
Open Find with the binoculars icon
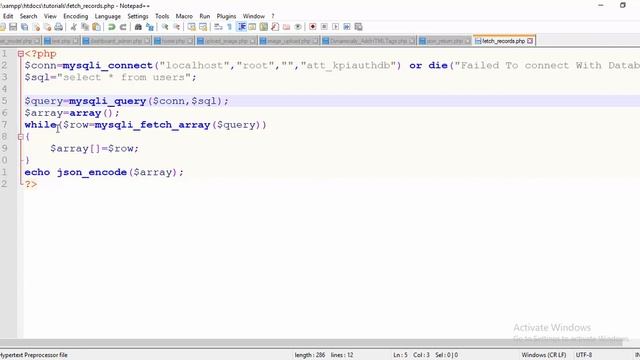[x=138, y=27]
